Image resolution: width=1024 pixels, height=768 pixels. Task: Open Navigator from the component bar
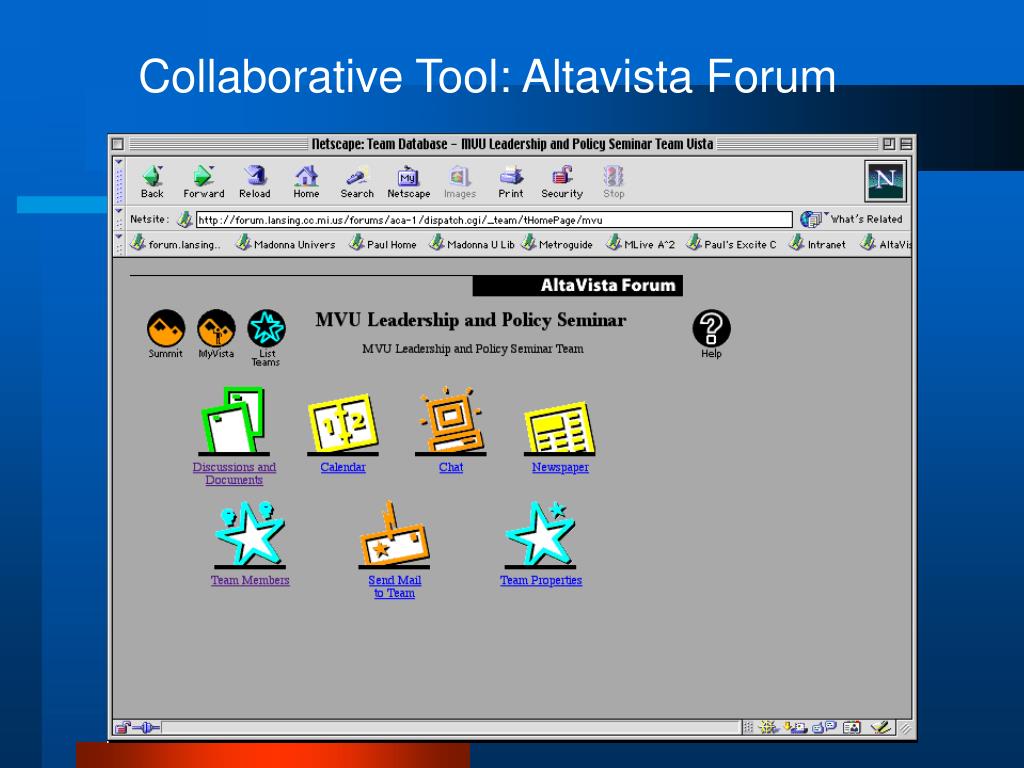click(x=768, y=728)
